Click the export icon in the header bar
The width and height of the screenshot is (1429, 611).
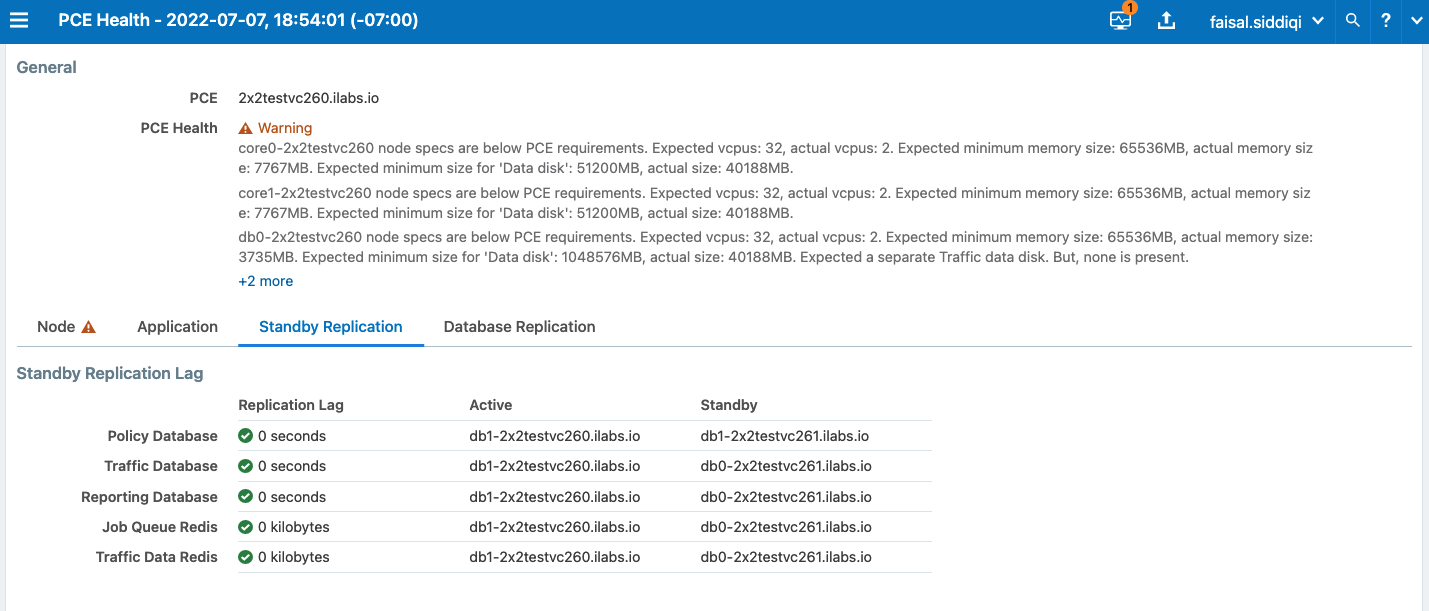(x=1166, y=20)
